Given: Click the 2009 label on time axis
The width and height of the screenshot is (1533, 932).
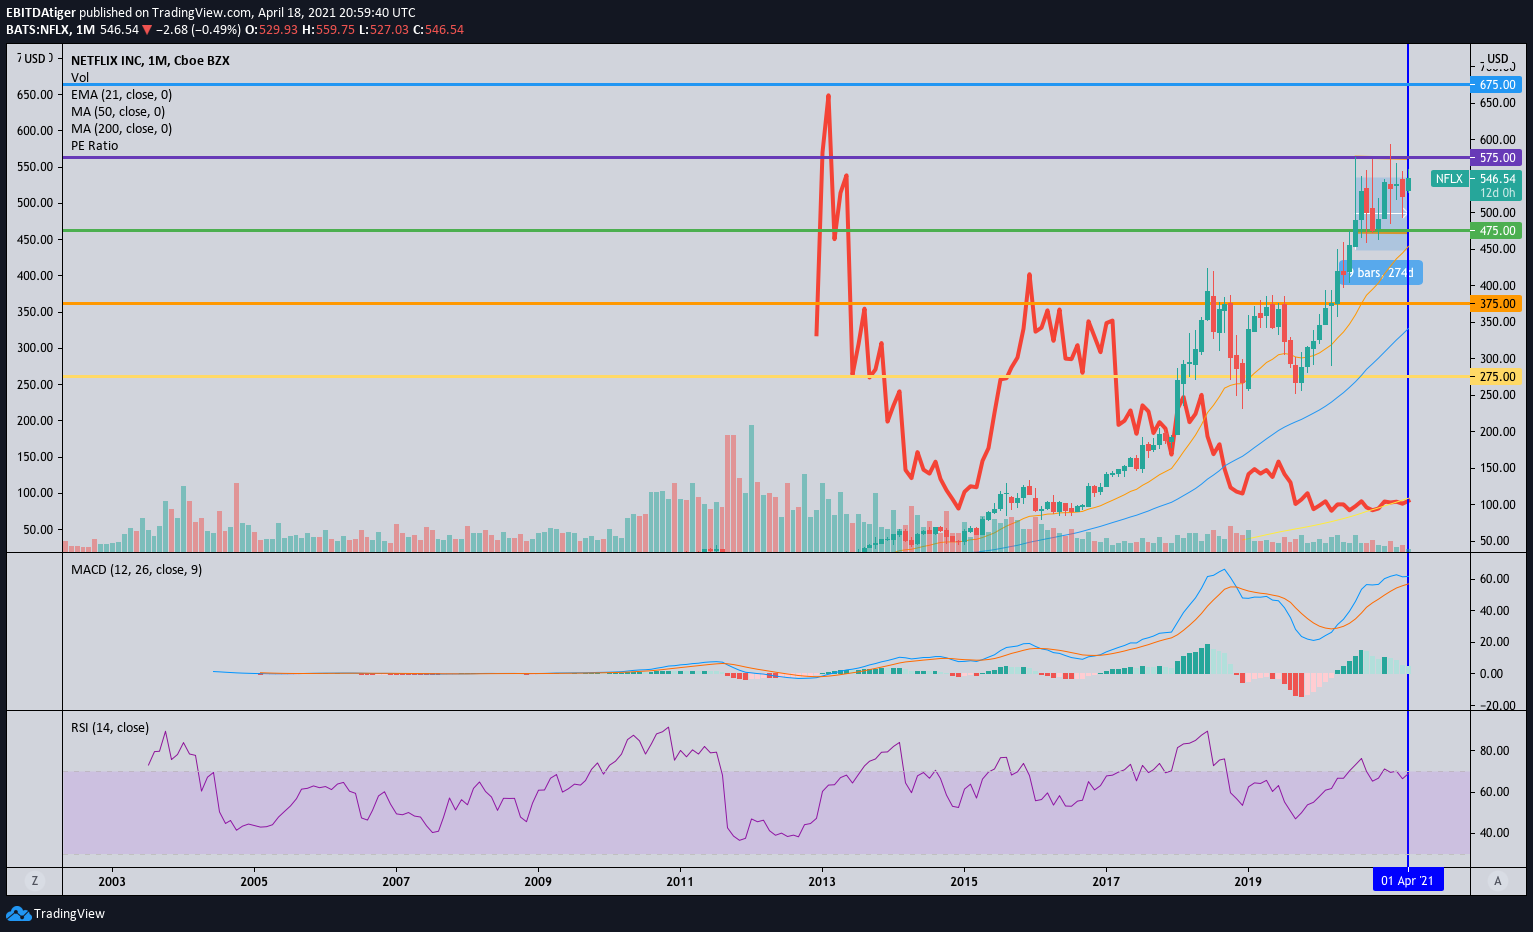Looking at the screenshot, I should [538, 881].
